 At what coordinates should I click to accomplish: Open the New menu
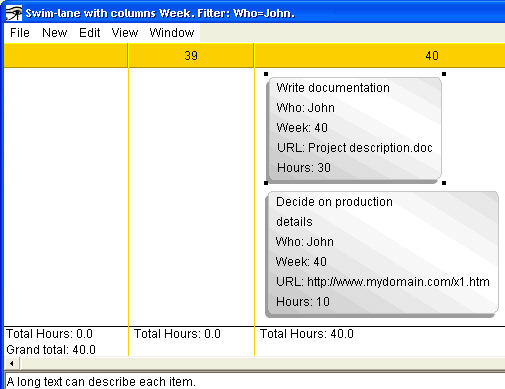click(x=55, y=33)
